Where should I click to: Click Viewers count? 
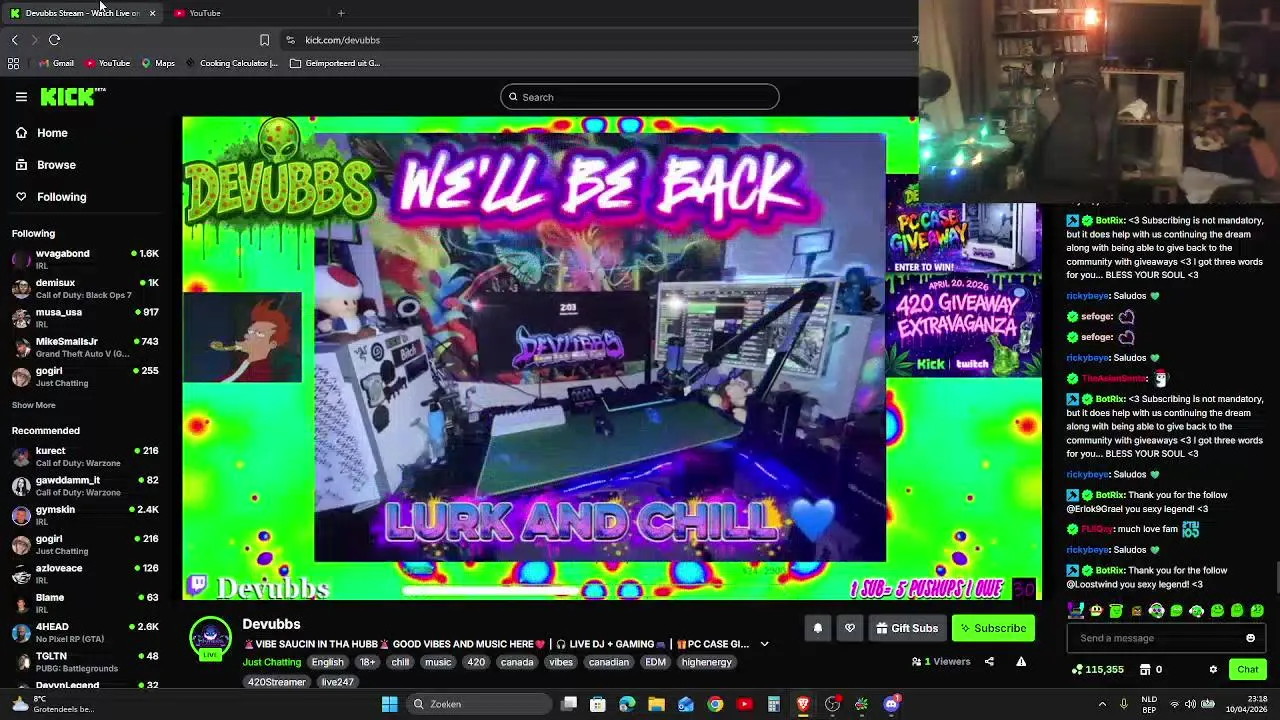941,661
